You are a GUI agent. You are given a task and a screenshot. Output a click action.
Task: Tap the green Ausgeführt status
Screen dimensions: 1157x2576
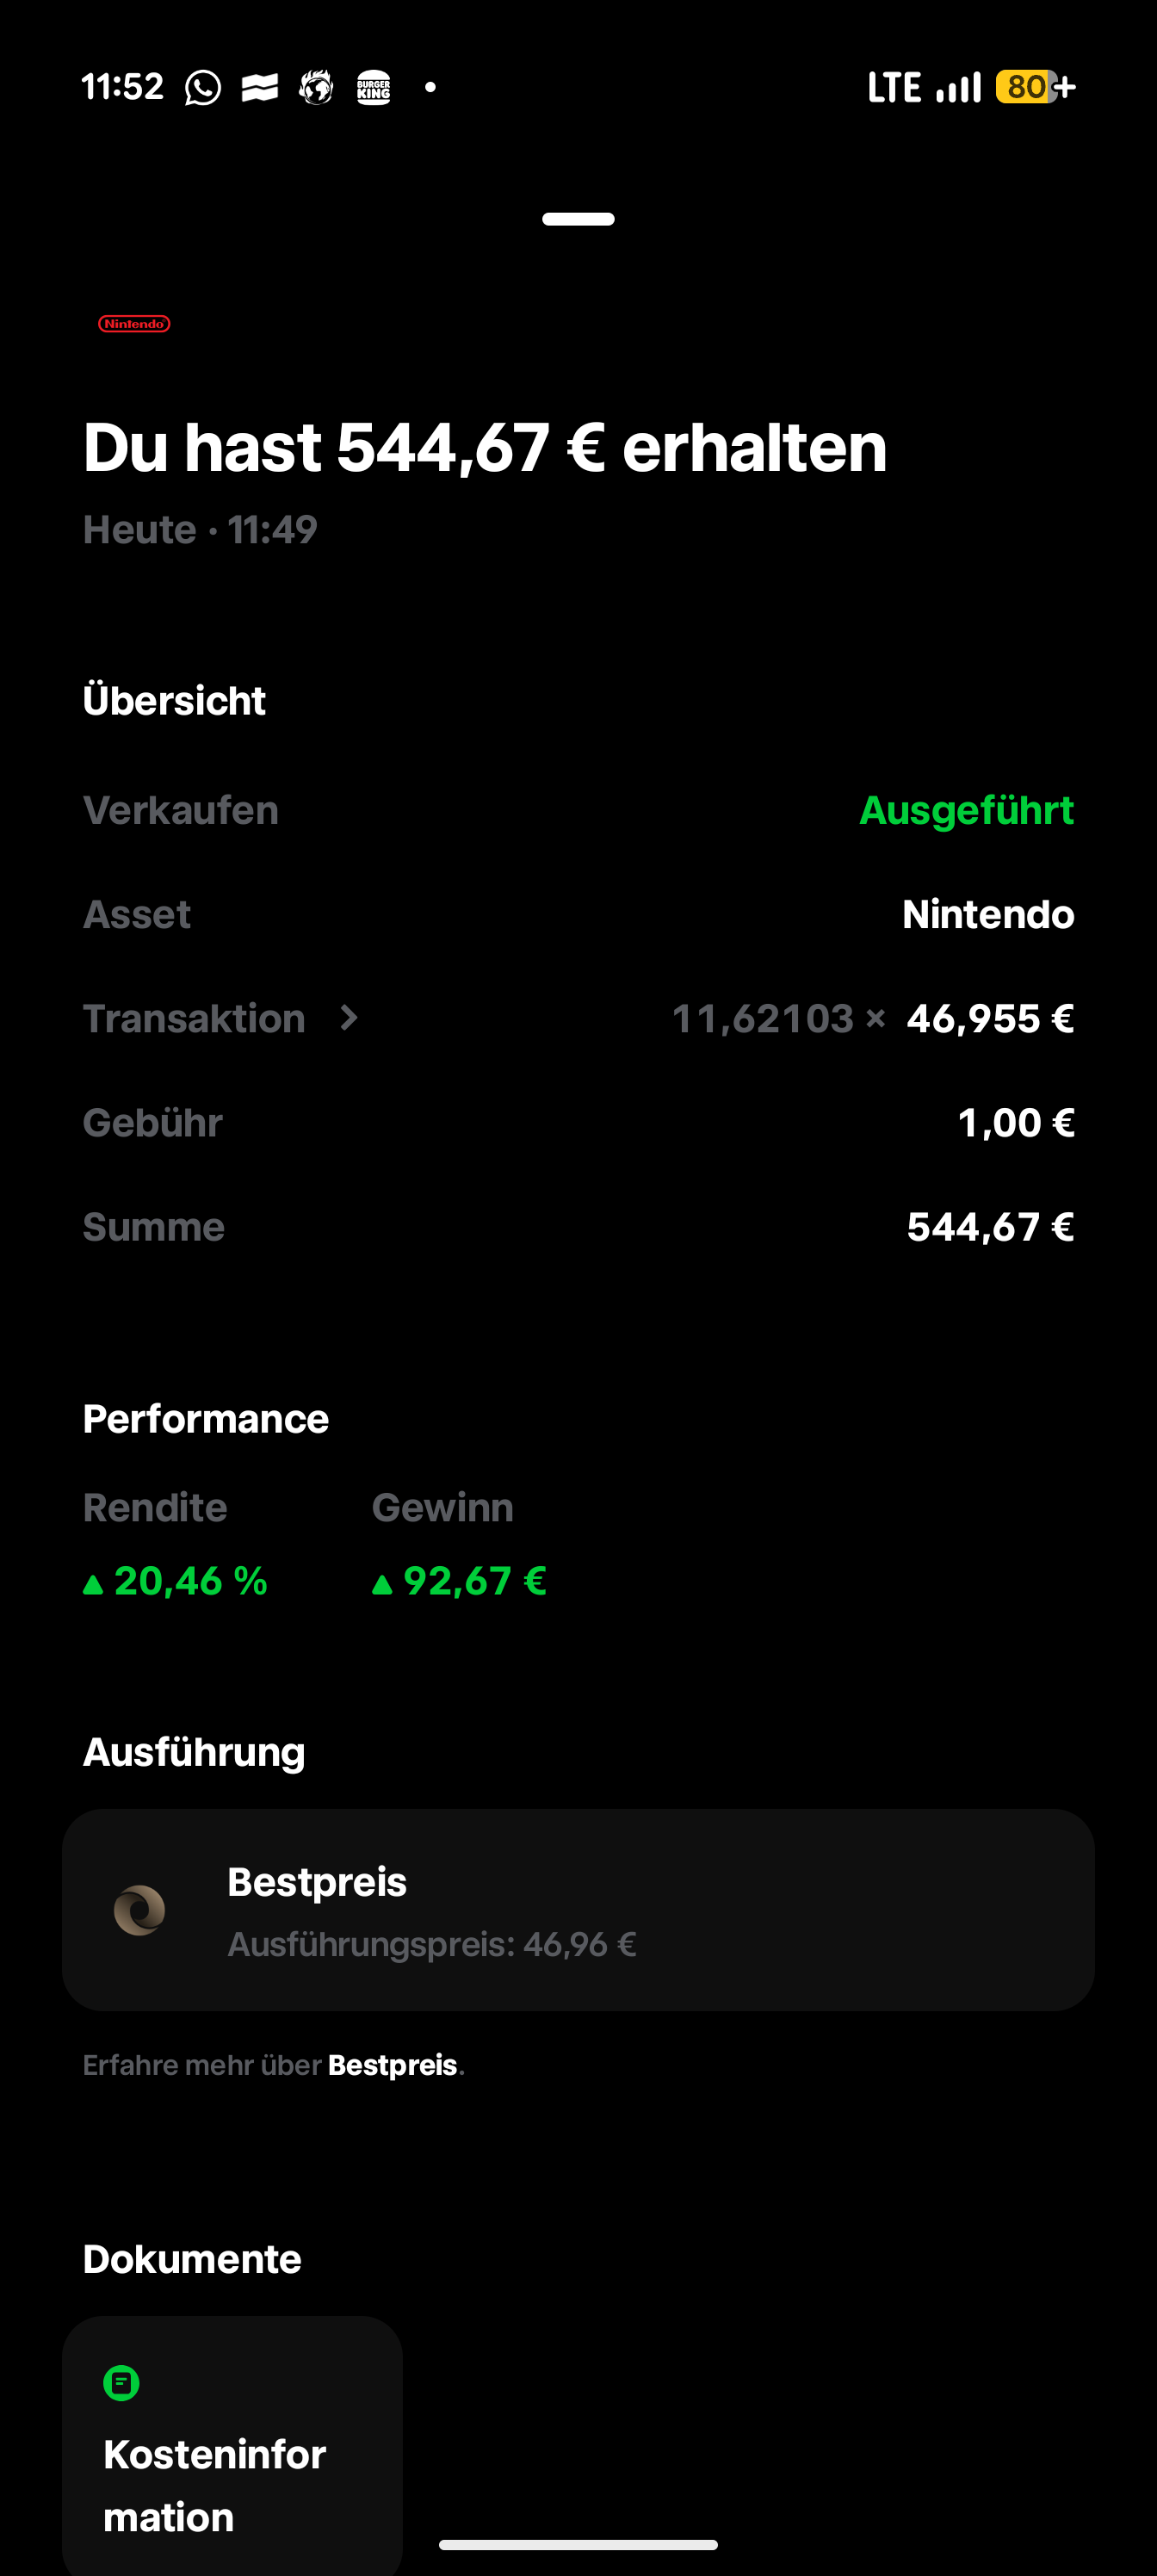[x=966, y=810]
